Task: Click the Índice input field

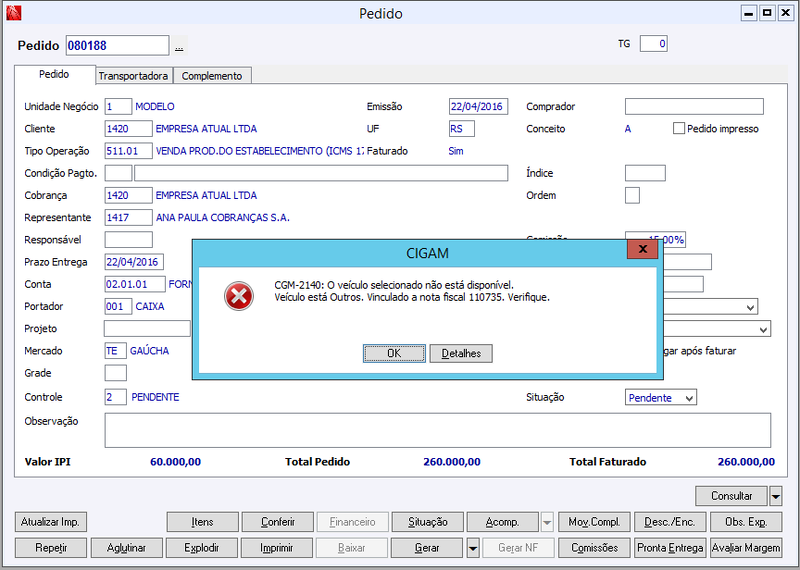Action: (x=645, y=173)
